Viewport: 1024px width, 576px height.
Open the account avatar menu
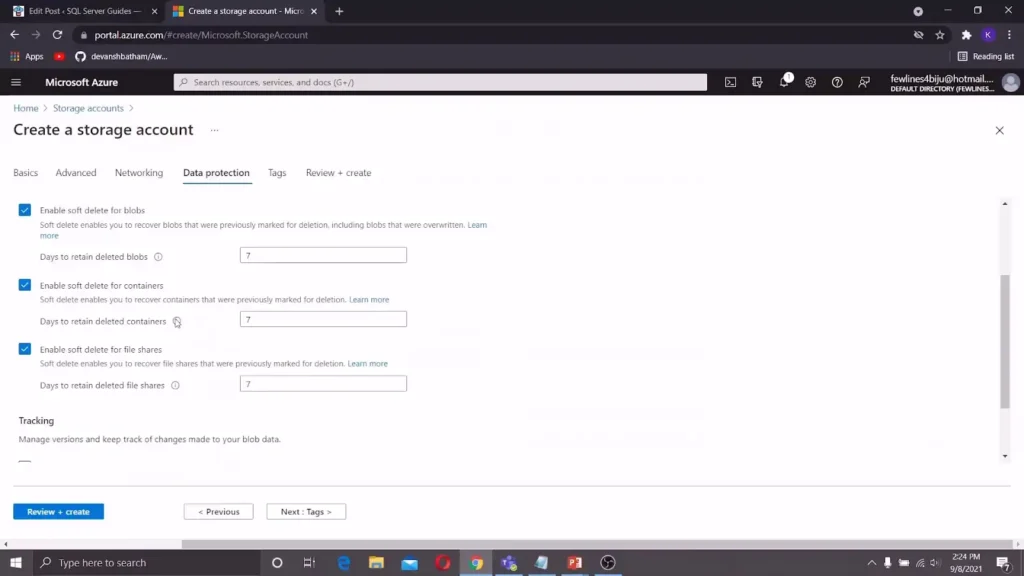coord(1010,82)
